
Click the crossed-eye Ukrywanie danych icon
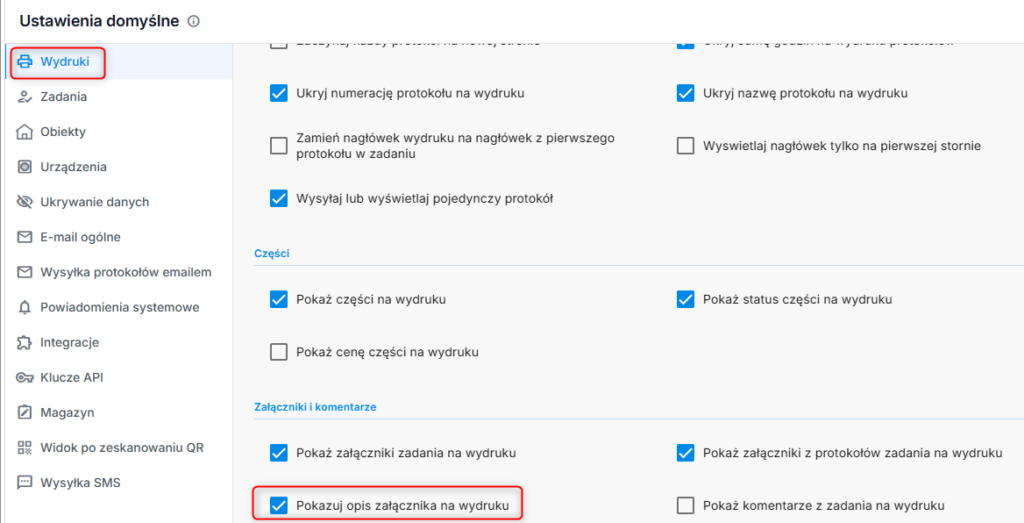pyautogui.click(x=25, y=202)
